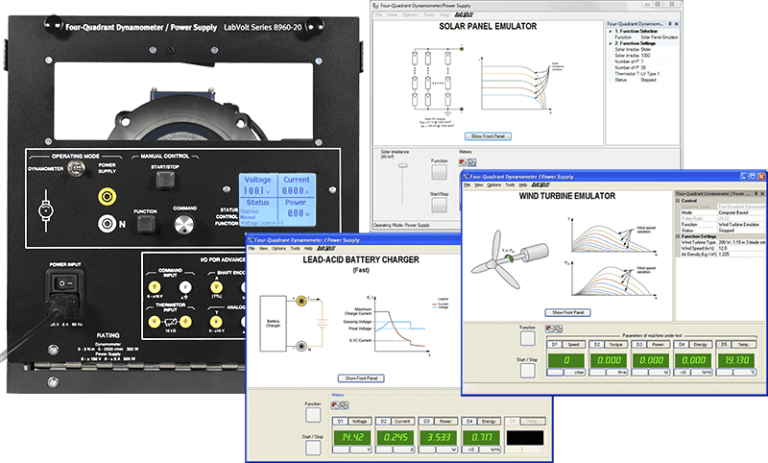This screenshot has width=768, height=463.
Task: Click LabVolt logo in Battery Charger menu bar
Action: (326, 248)
